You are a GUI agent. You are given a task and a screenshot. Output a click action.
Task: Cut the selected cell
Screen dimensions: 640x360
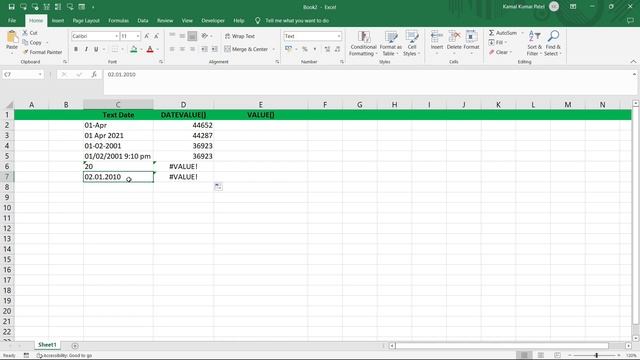29,33
